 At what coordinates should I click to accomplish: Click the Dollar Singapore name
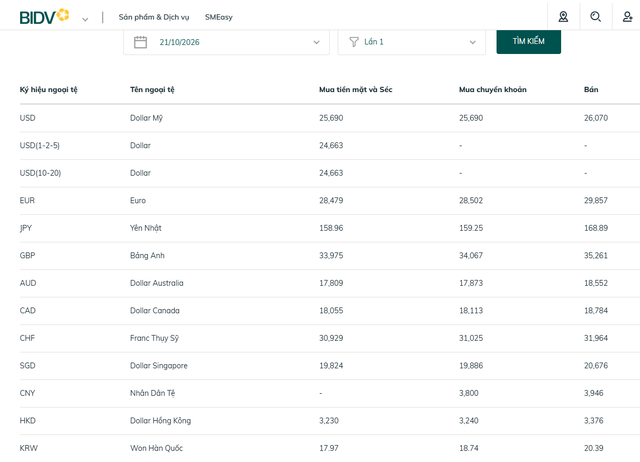pos(159,366)
